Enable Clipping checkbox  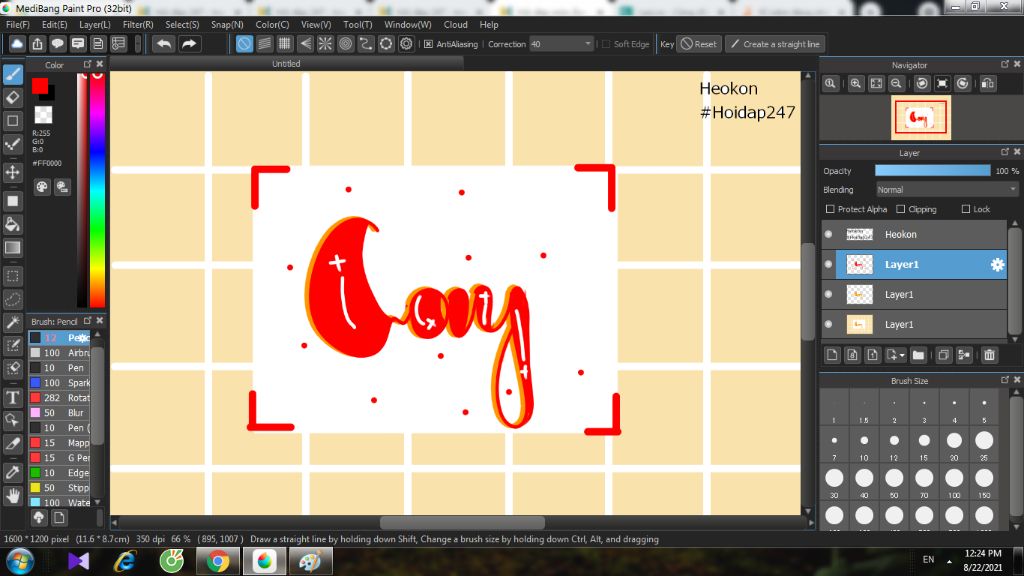click(901, 209)
